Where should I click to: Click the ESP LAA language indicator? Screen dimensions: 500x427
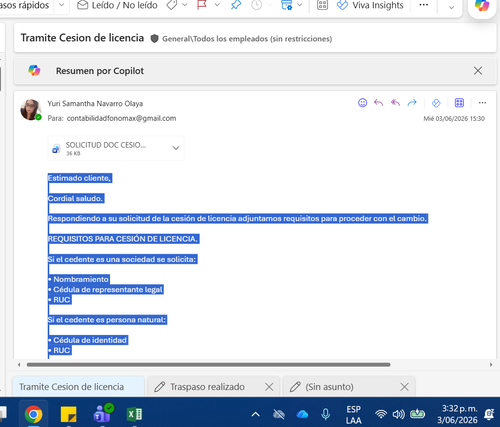click(353, 414)
